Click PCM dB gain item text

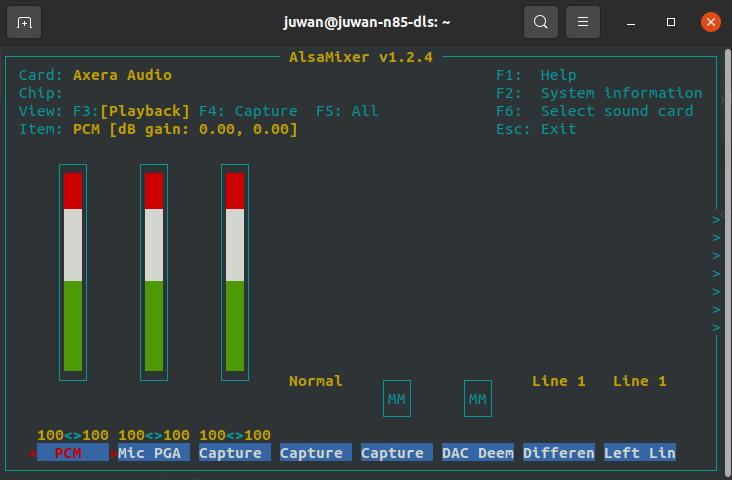(185, 129)
